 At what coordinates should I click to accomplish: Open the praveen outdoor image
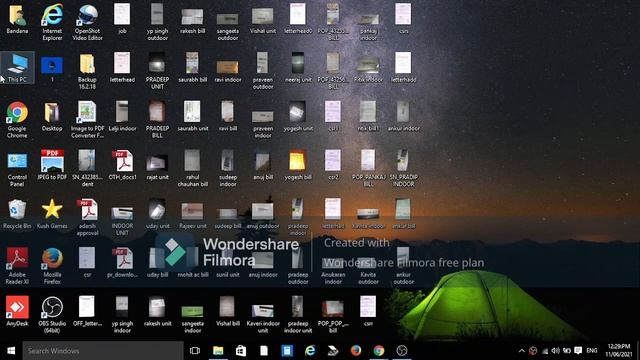coord(263,71)
